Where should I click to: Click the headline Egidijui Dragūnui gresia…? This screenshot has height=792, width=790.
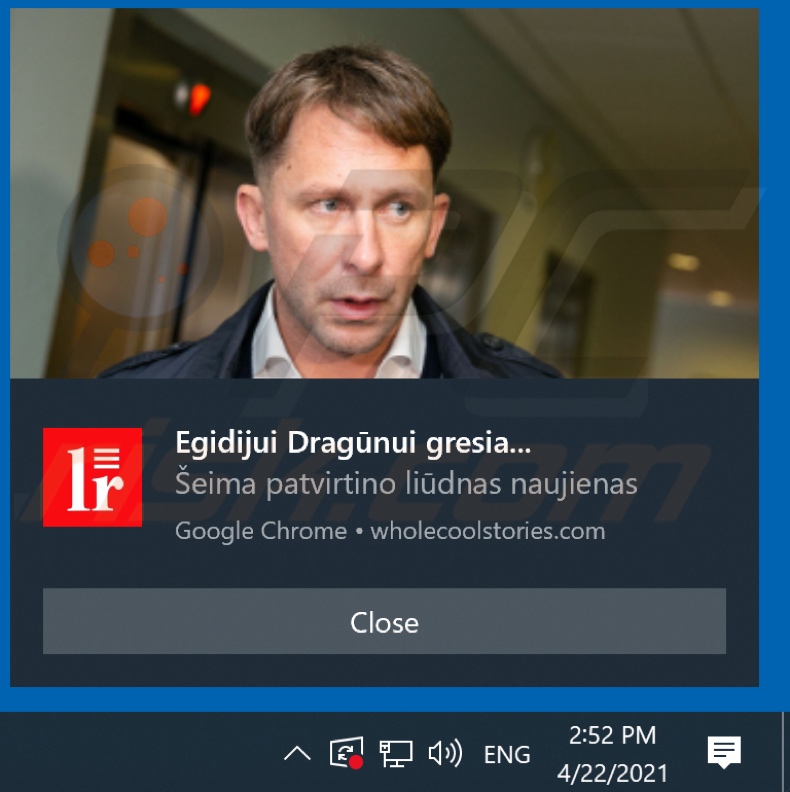tap(353, 443)
